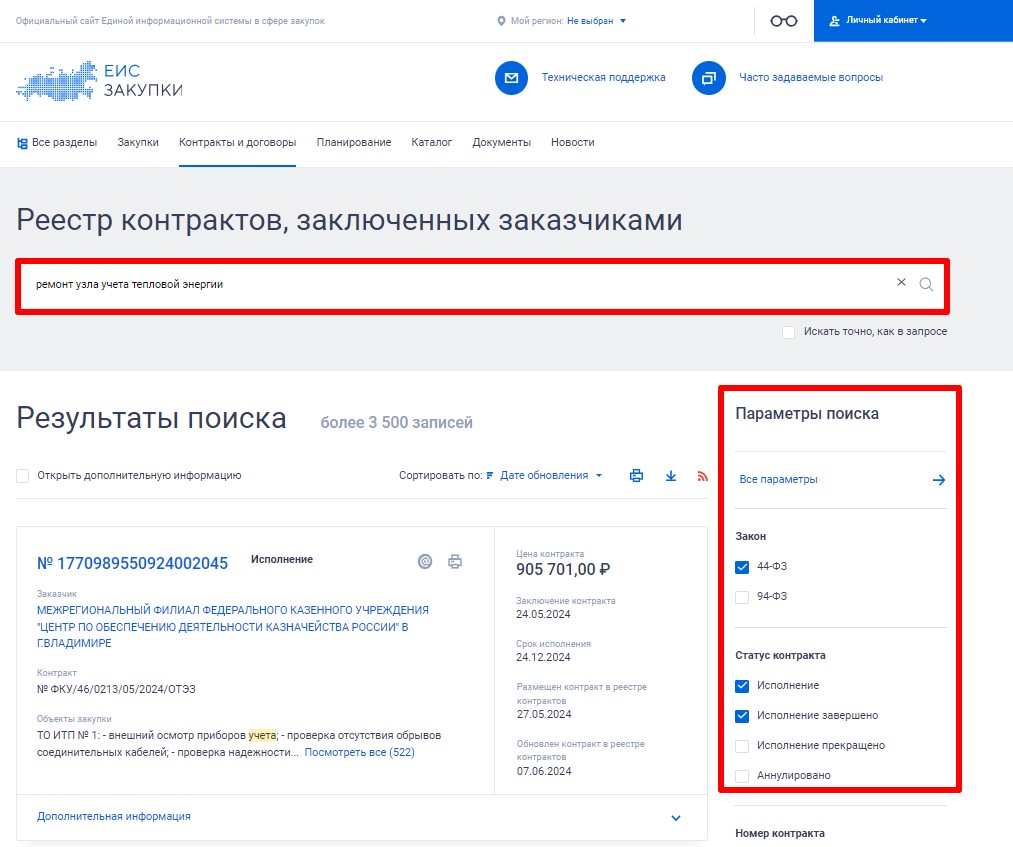1013x847 pixels.
Task: Click the Статус контракта filter heading
Action: tap(780, 655)
